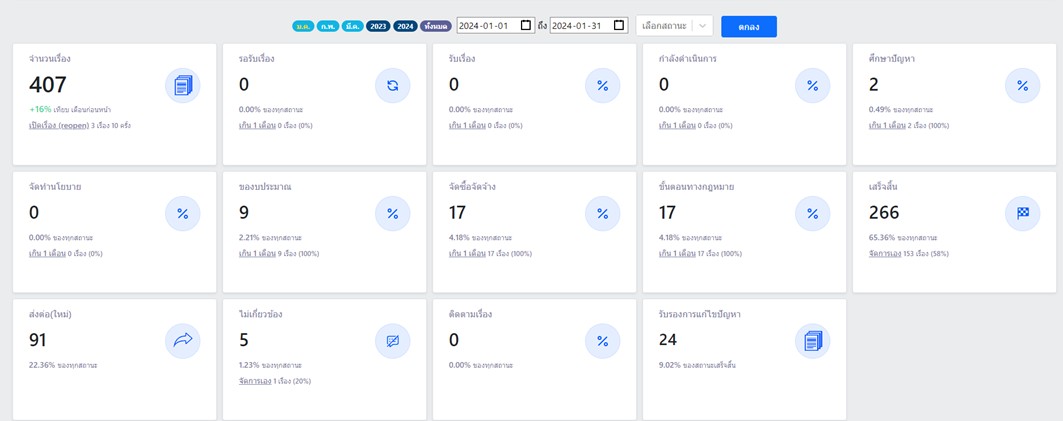Choose the 2023 year filter pill
The height and width of the screenshot is (421, 1063).
(x=378, y=26)
